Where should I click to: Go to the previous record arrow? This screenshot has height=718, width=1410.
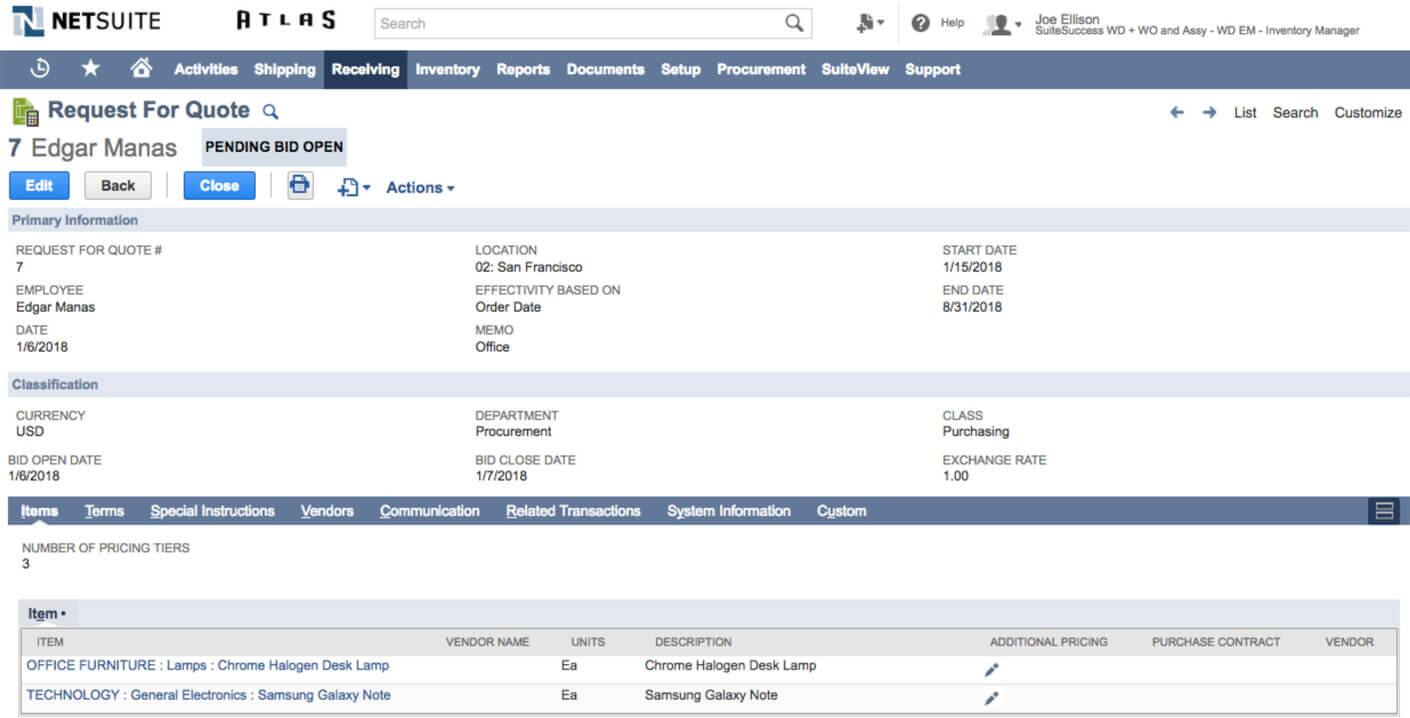tap(1177, 112)
